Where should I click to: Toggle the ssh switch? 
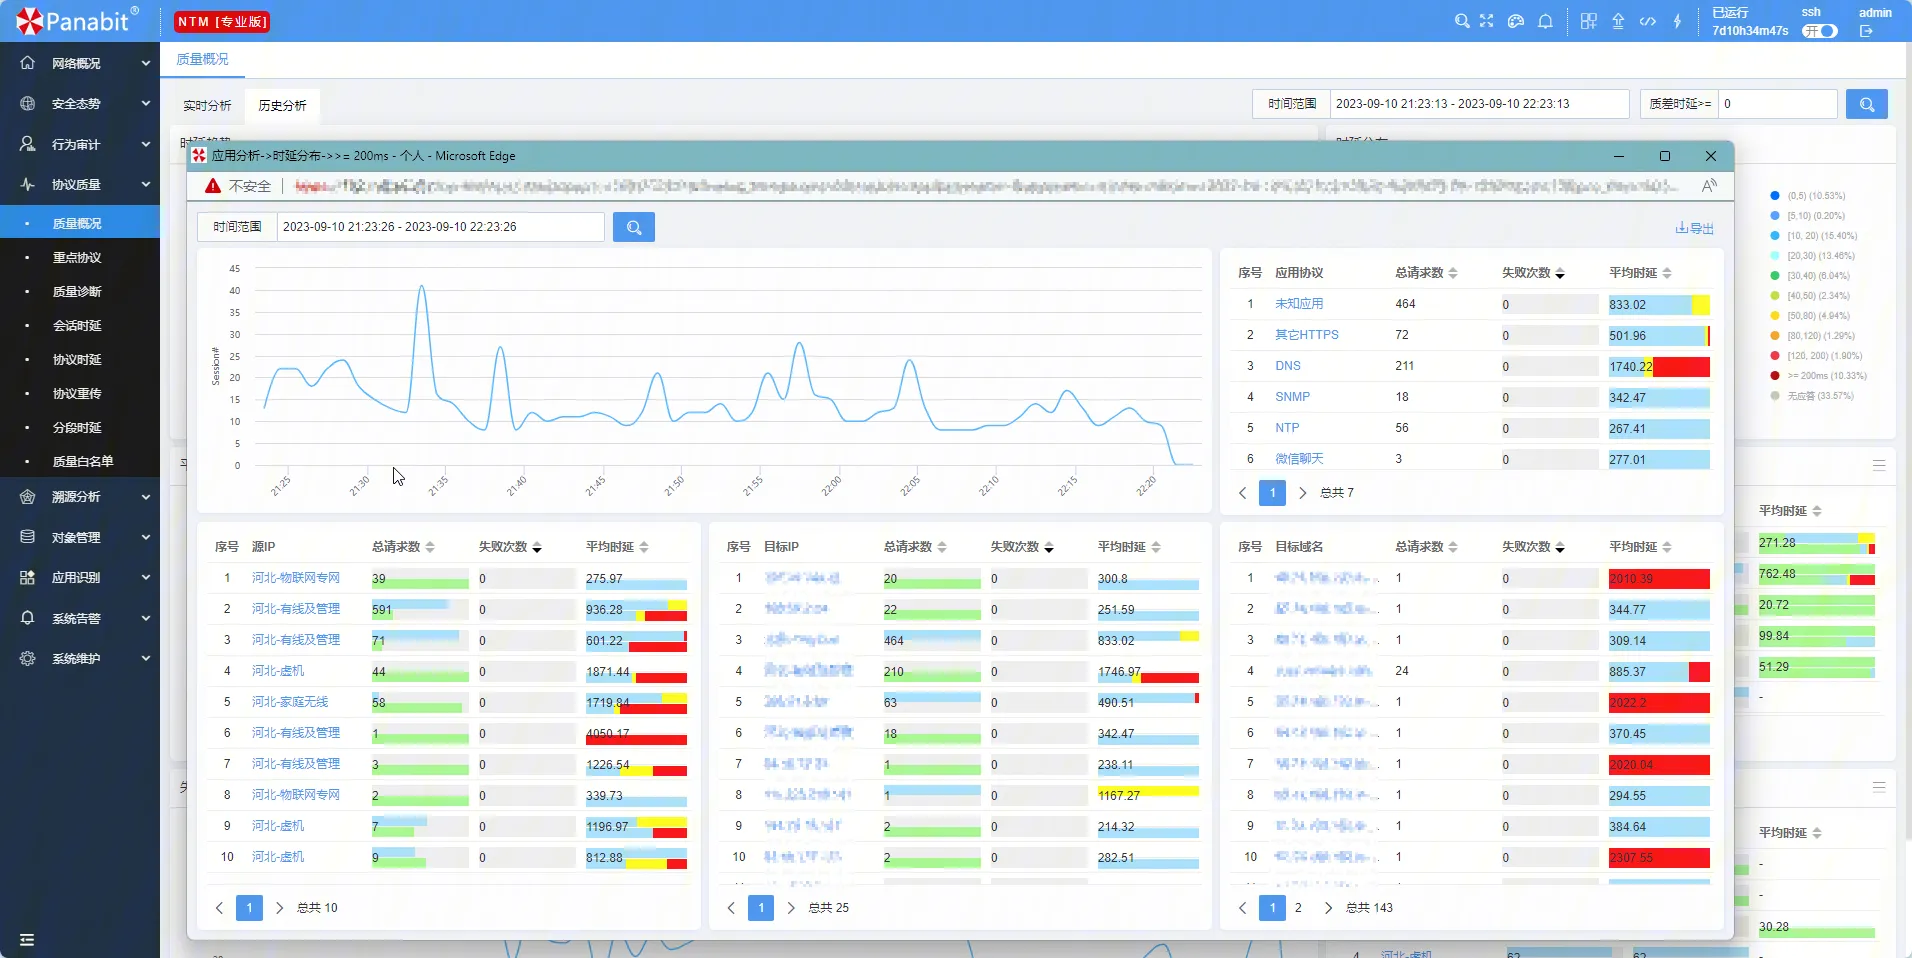click(1820, 31)
